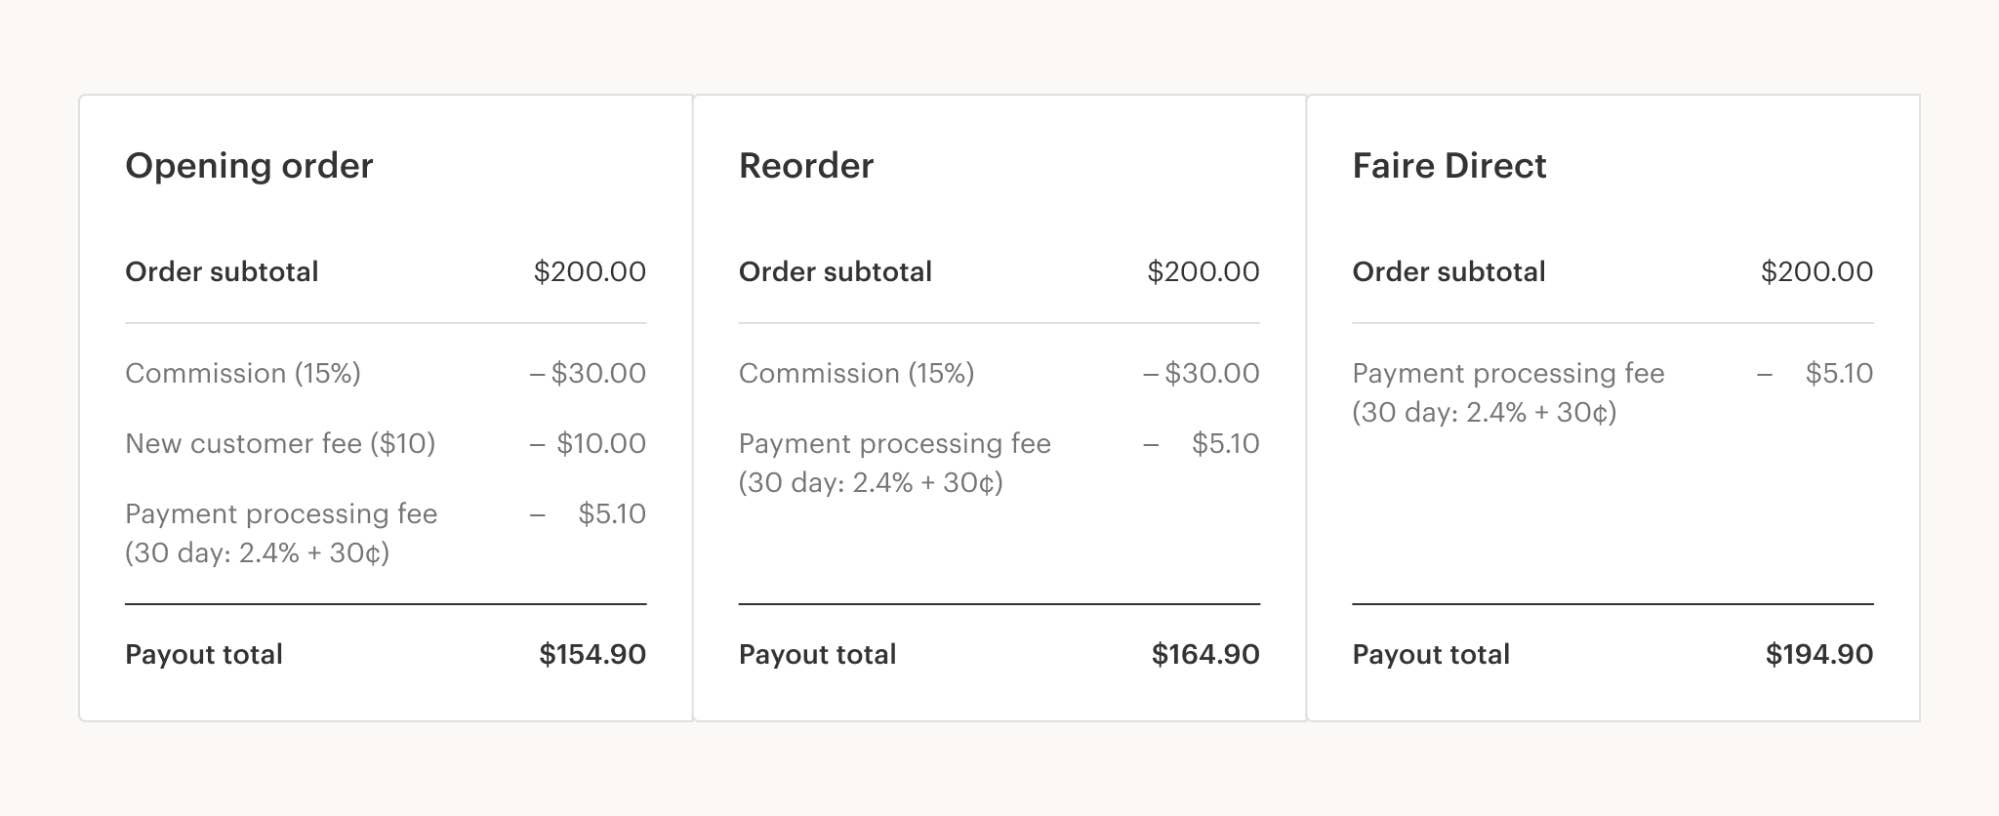
Task: Select the Opening order $200.00 subtotal amount
Action: 589,272
